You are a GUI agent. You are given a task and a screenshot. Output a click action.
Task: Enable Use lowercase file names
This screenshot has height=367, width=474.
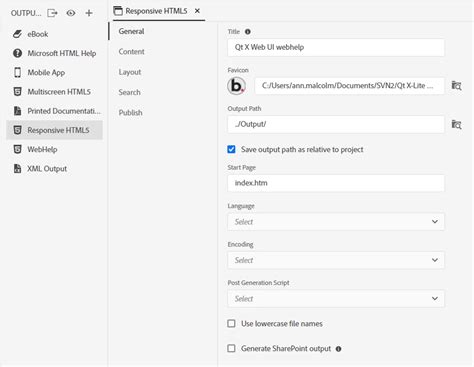231,324
